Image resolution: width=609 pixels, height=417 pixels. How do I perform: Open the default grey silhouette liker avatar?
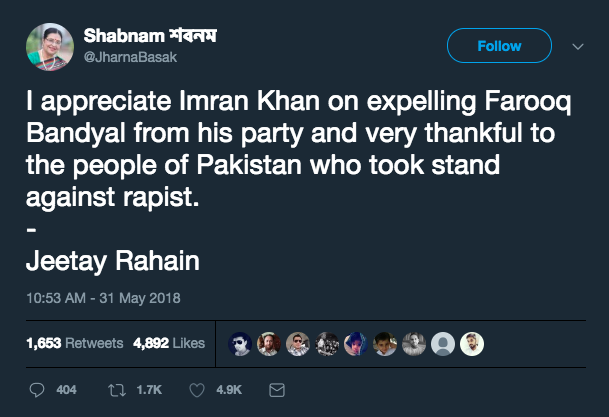[x=445, y=344]
